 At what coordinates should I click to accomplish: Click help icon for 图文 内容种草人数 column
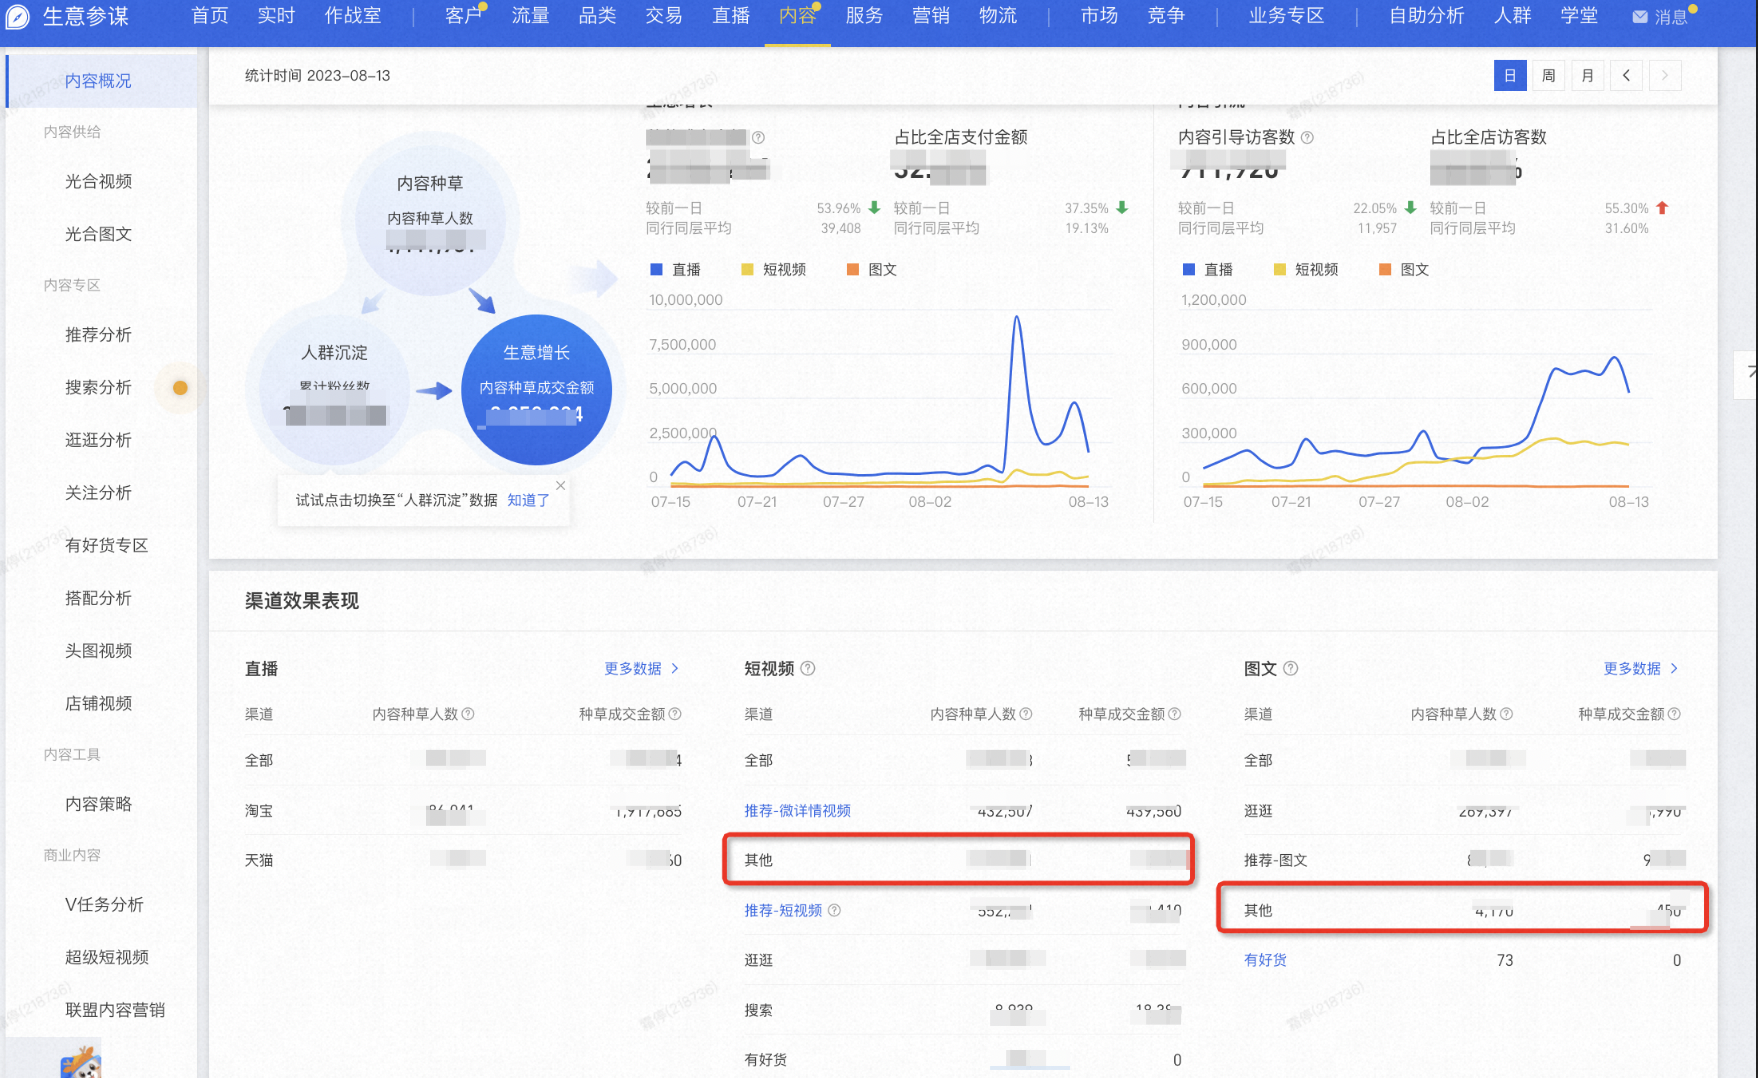click(1507, 714)
